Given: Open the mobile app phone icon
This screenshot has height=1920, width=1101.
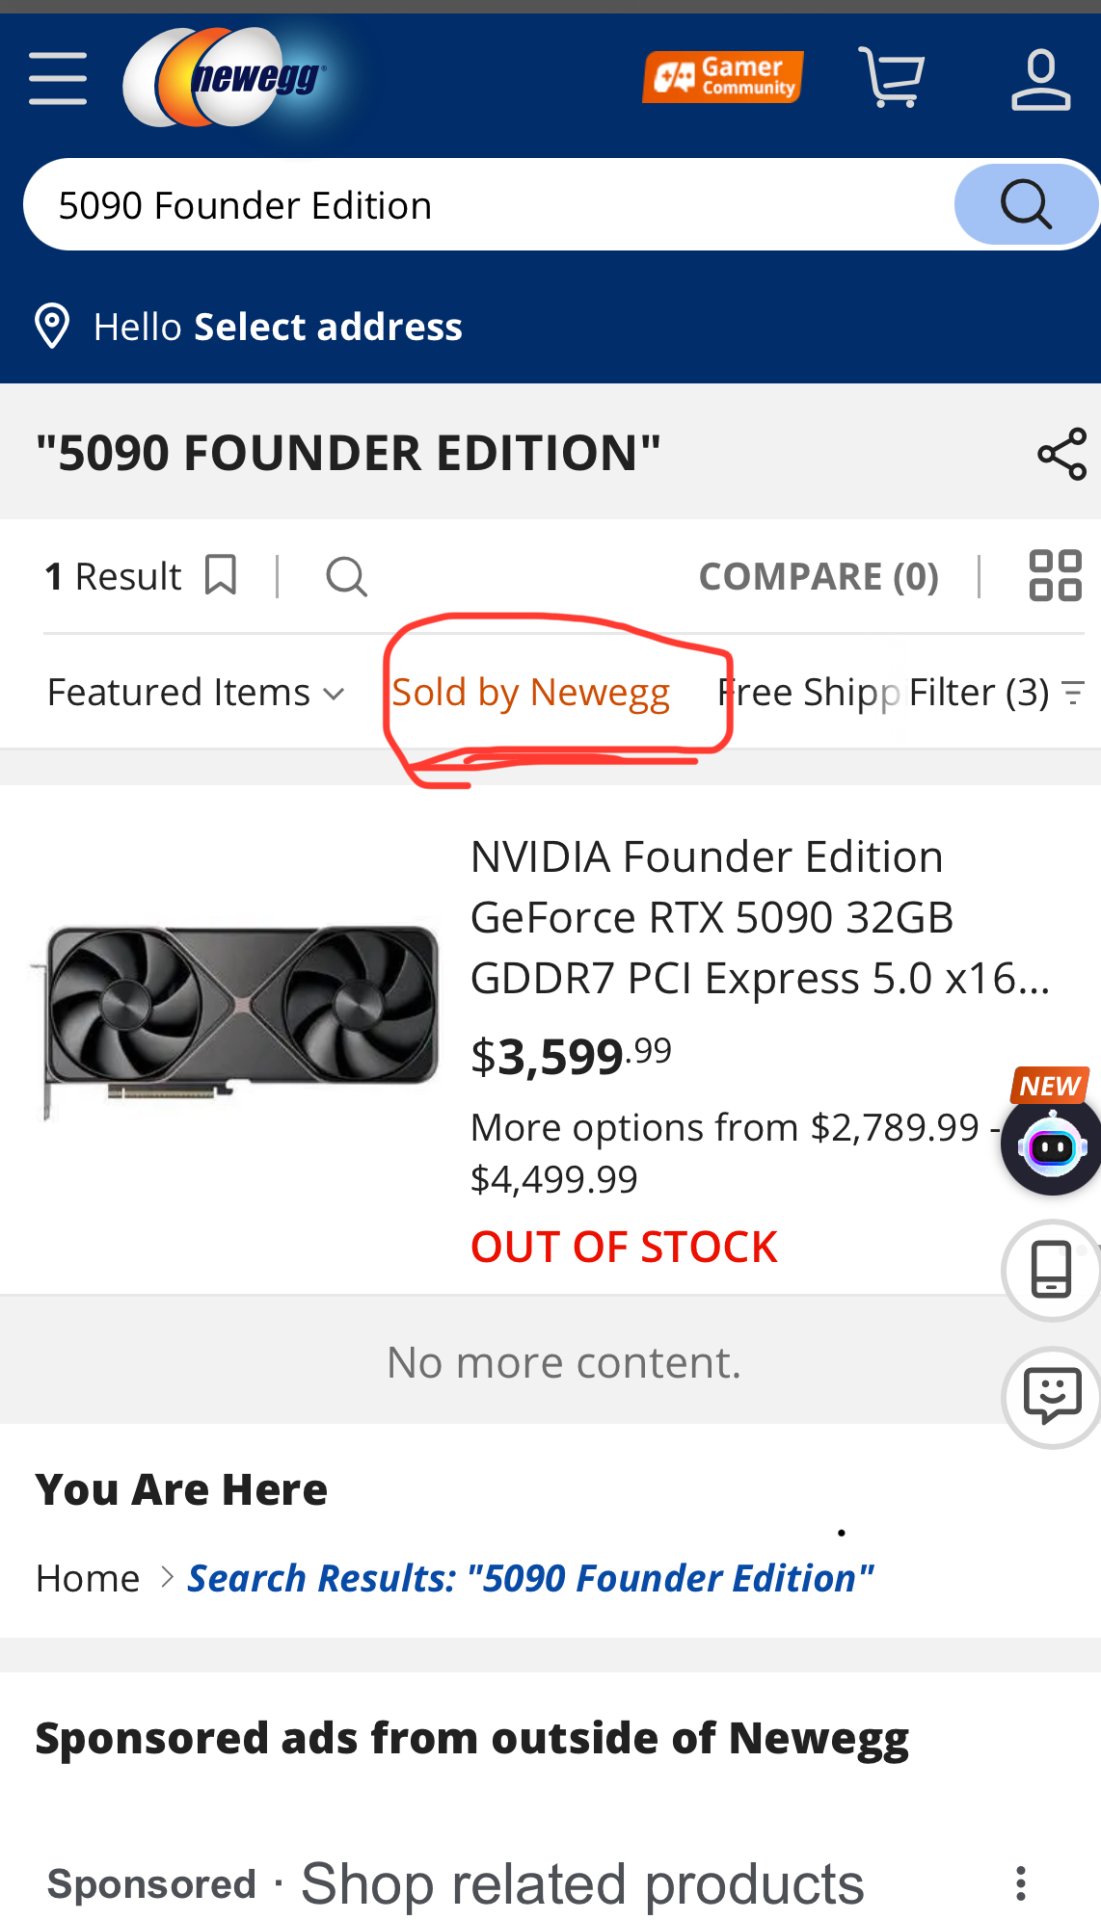Looking at the screenshot, I should (1051, 1270).
